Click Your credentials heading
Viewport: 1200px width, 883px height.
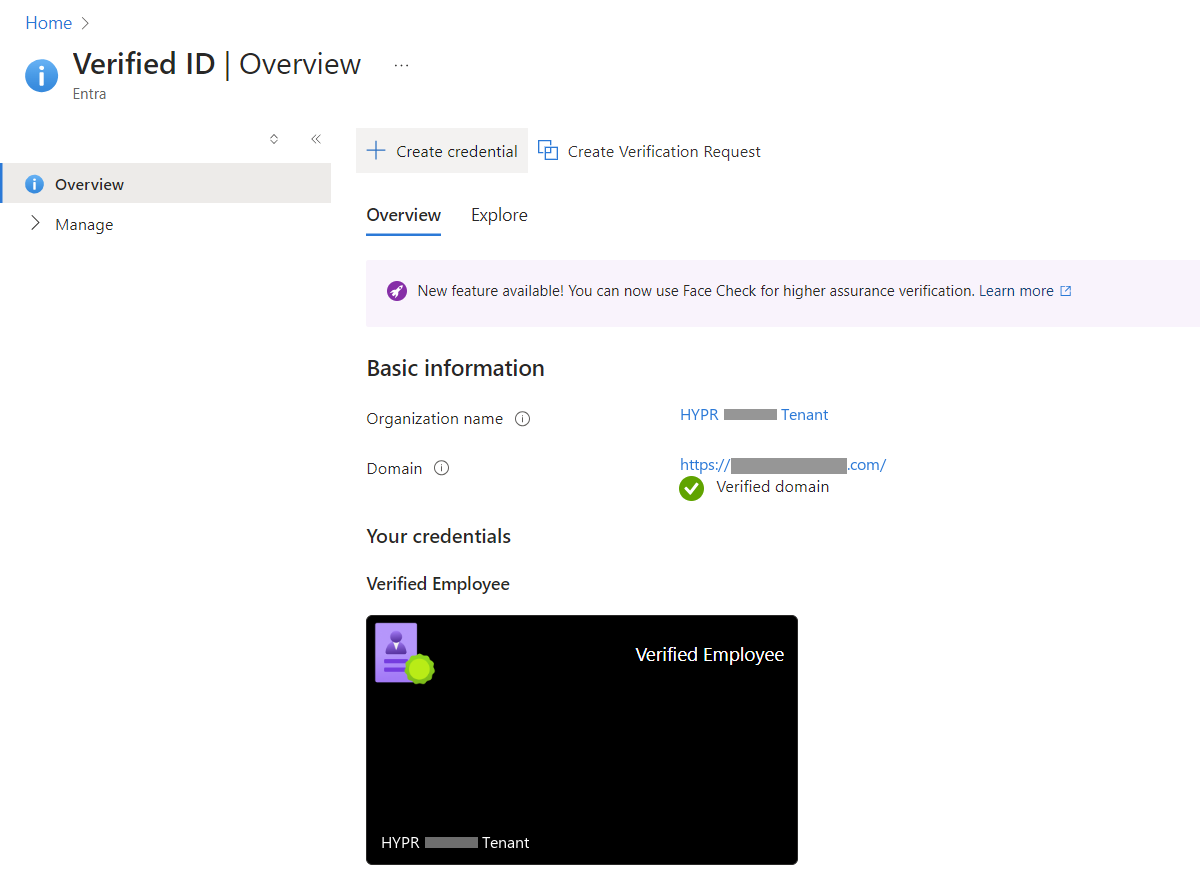(439, 536)
